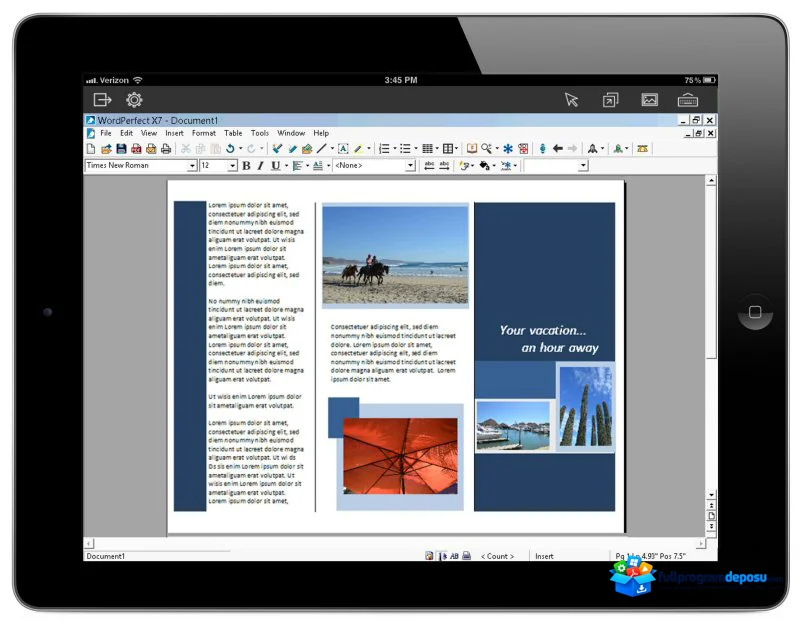The image size is (800, 621).
Task: Save the document with the floppy disk icon
Action: [121, 148]
